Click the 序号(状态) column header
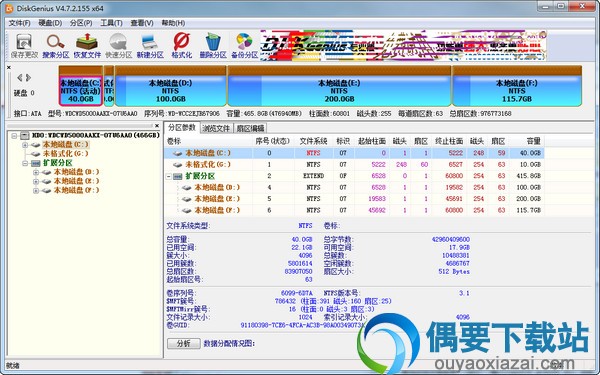Viewport: 600px width, 375px height. coord(272,141)
